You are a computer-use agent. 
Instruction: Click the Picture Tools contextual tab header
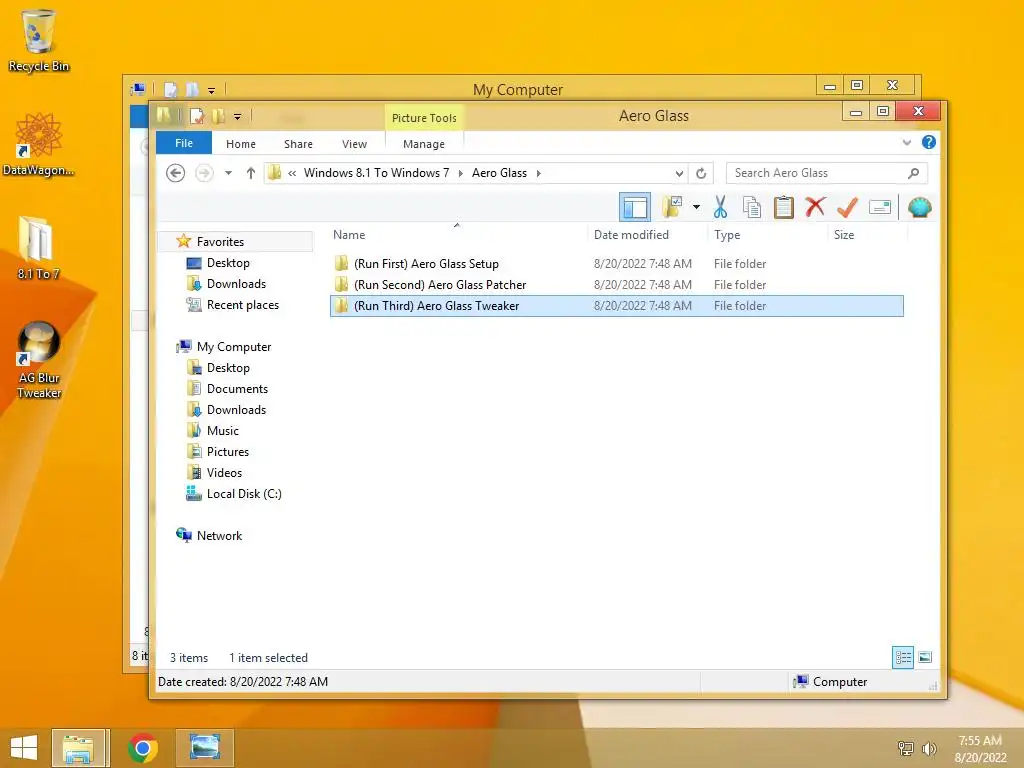pos(424,118)
